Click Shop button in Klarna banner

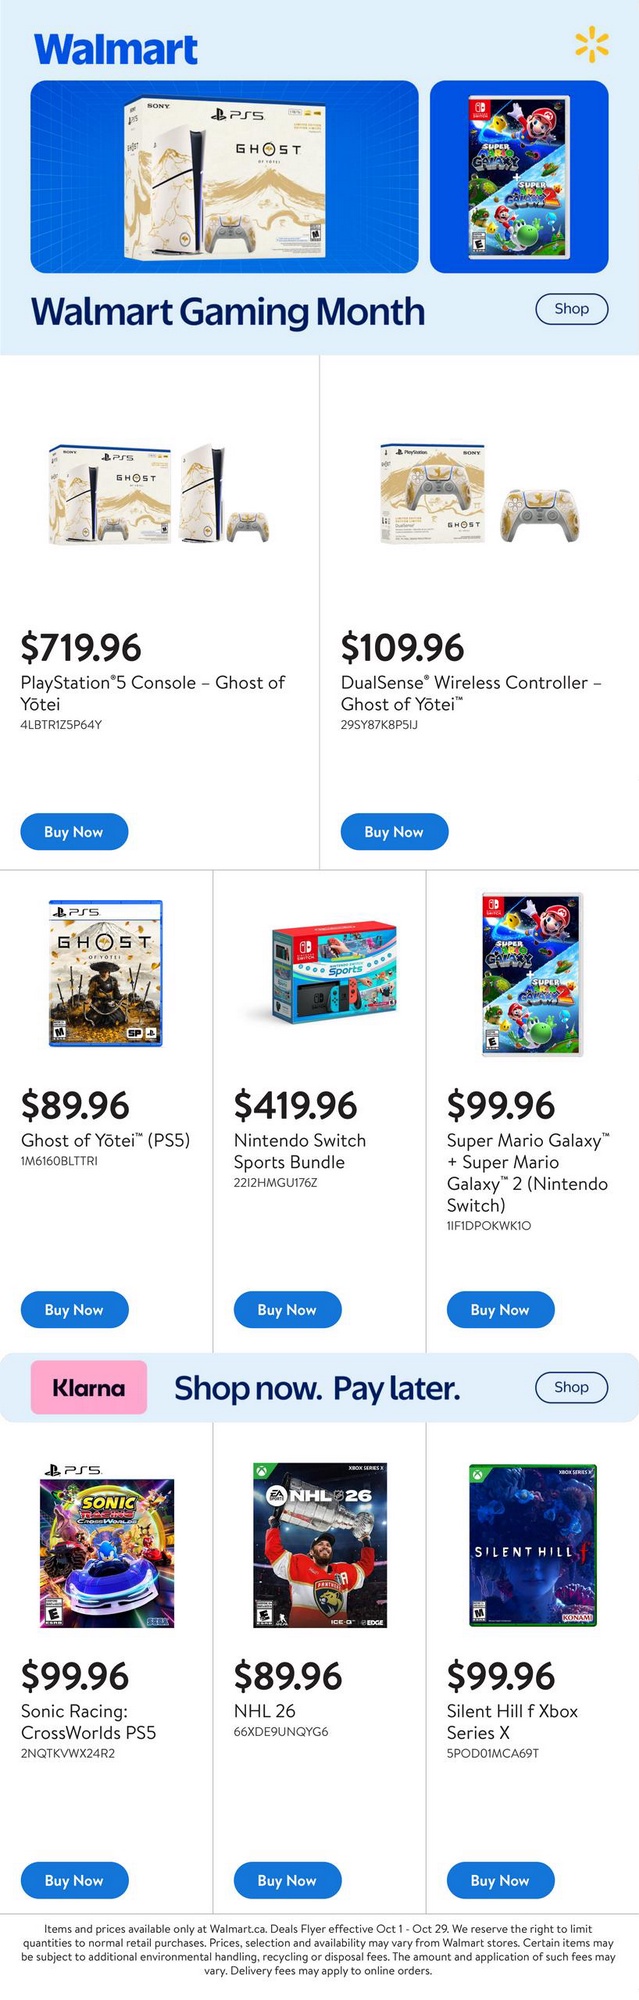[571, 1387]
